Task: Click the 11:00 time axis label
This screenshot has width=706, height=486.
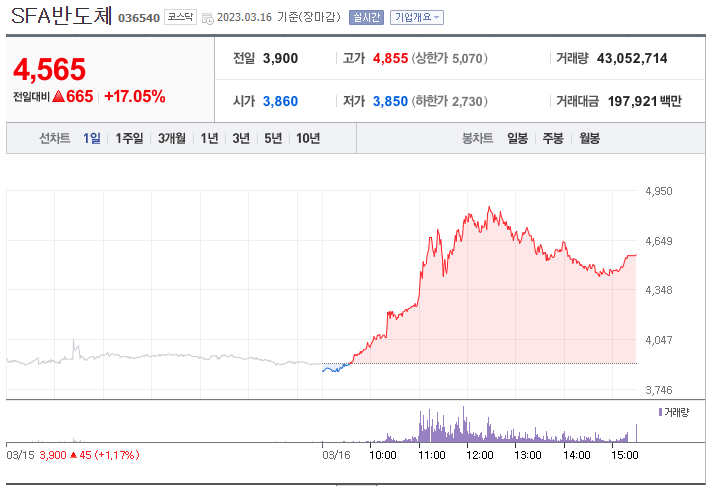Action: point(431,455)
